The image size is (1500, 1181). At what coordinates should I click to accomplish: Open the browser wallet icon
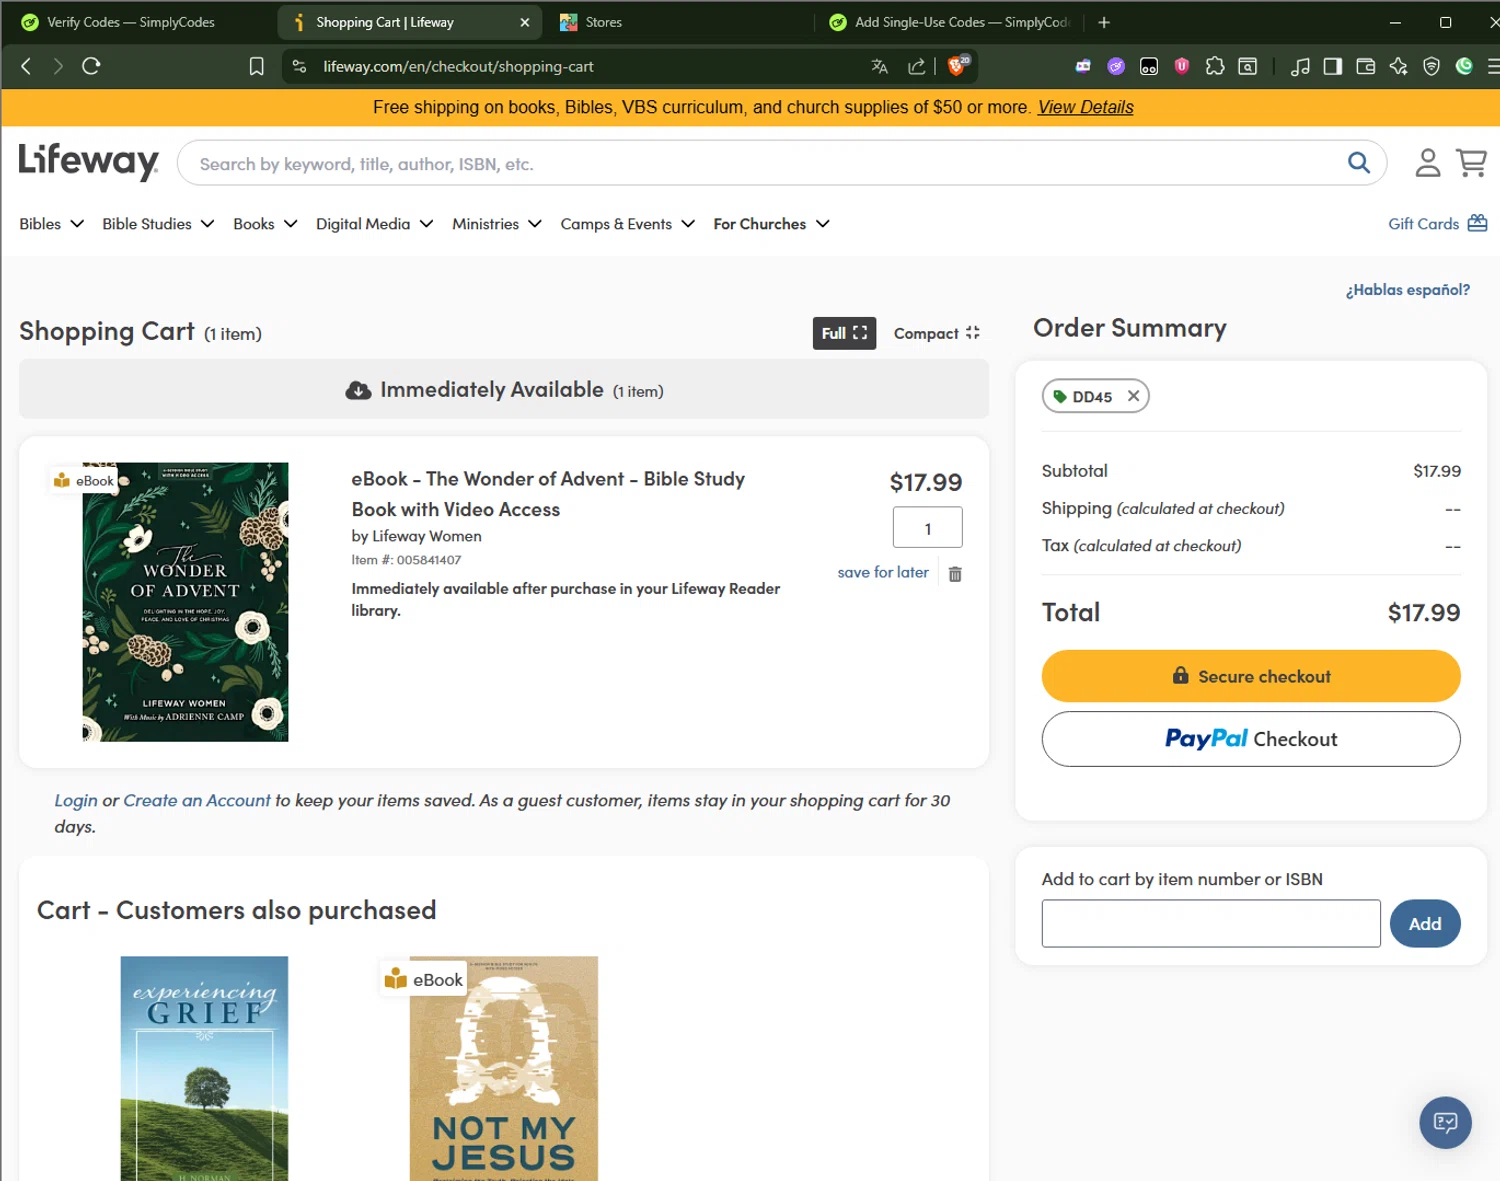[x=1365, y=66]
